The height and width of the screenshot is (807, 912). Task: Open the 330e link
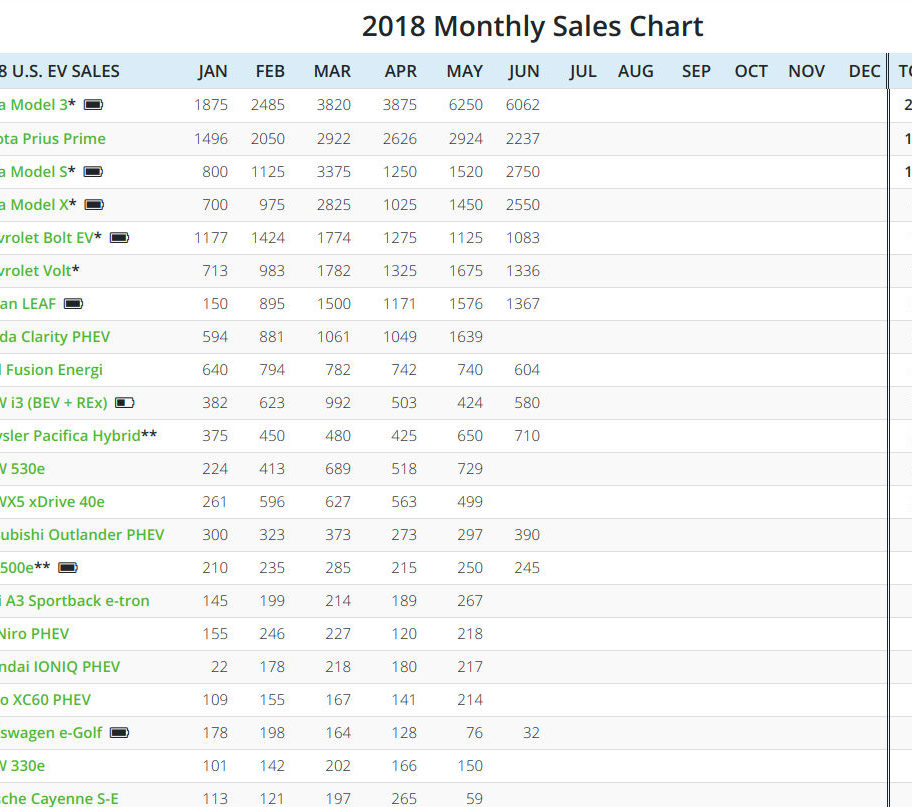tap(23, 766)
